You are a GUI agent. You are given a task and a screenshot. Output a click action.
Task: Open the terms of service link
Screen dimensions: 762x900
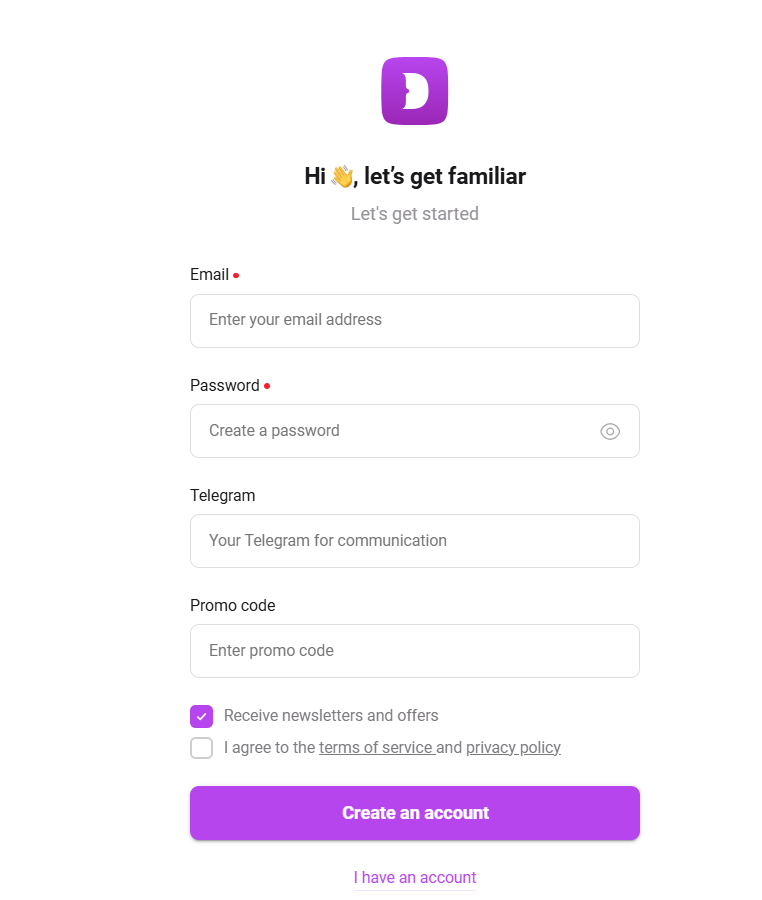(x=375, y=748)
